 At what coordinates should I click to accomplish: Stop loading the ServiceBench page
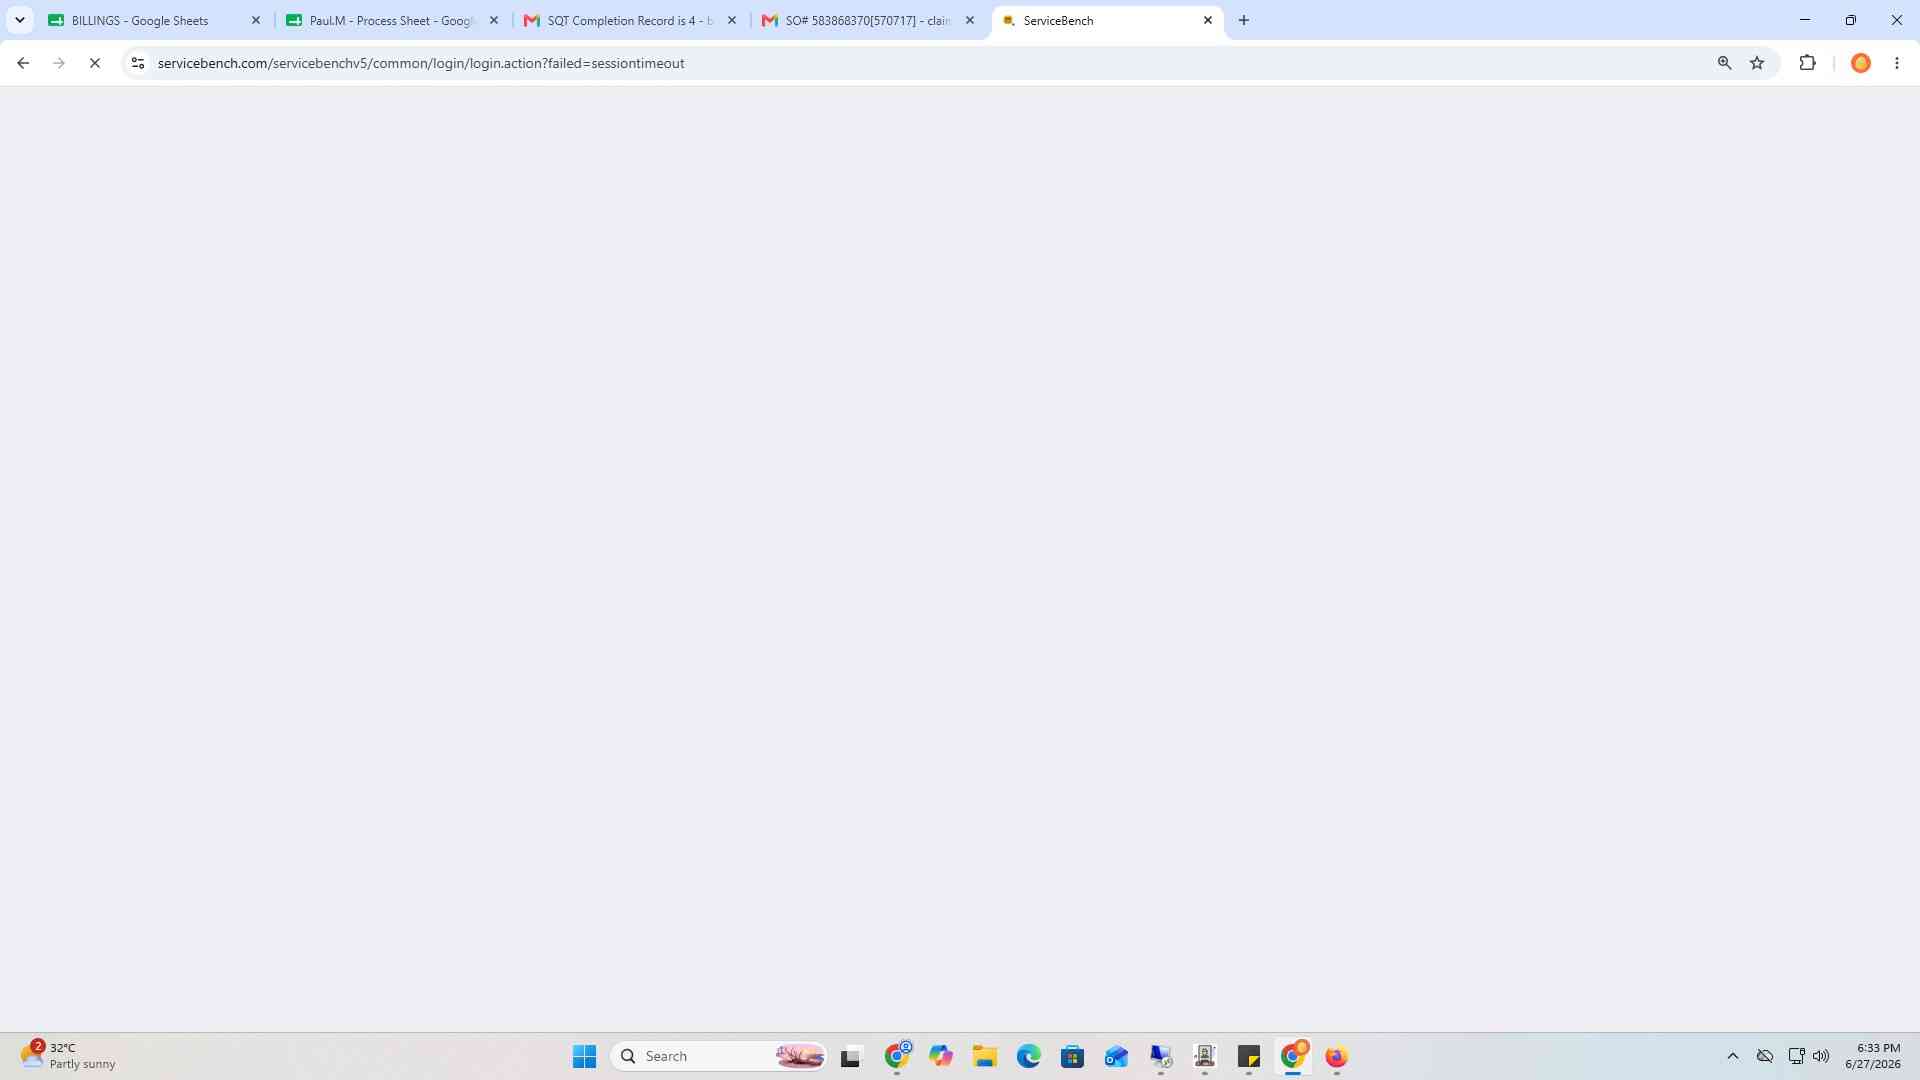point(95,63)
